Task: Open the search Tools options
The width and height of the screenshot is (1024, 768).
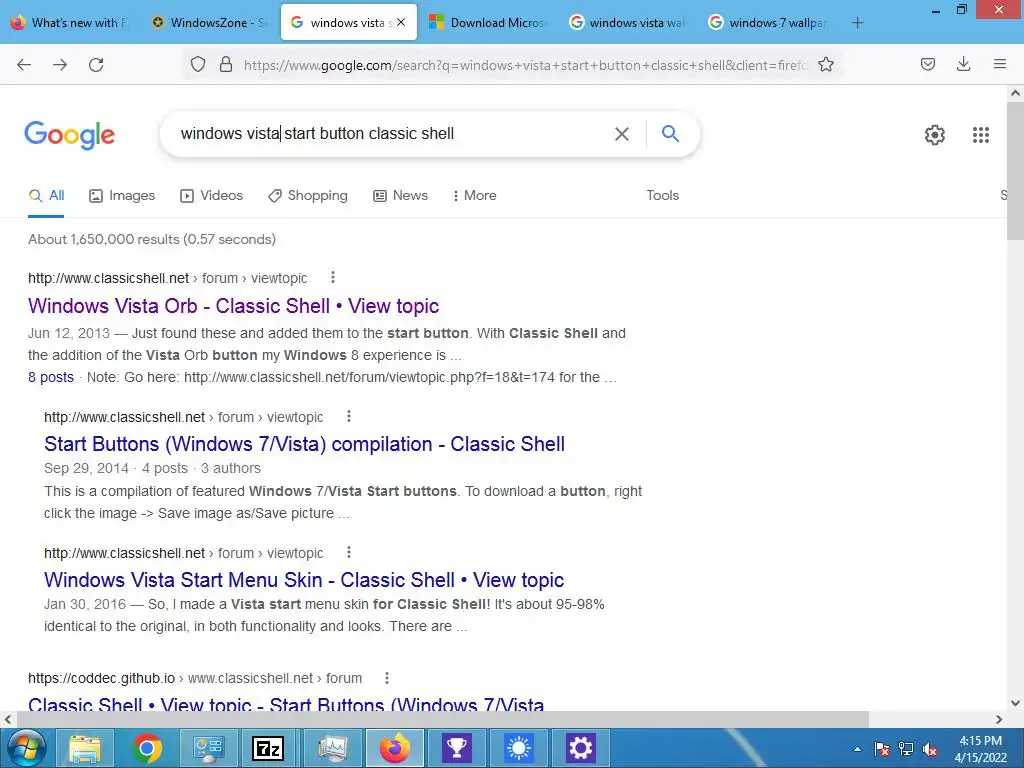Action: tap(662, 195)
